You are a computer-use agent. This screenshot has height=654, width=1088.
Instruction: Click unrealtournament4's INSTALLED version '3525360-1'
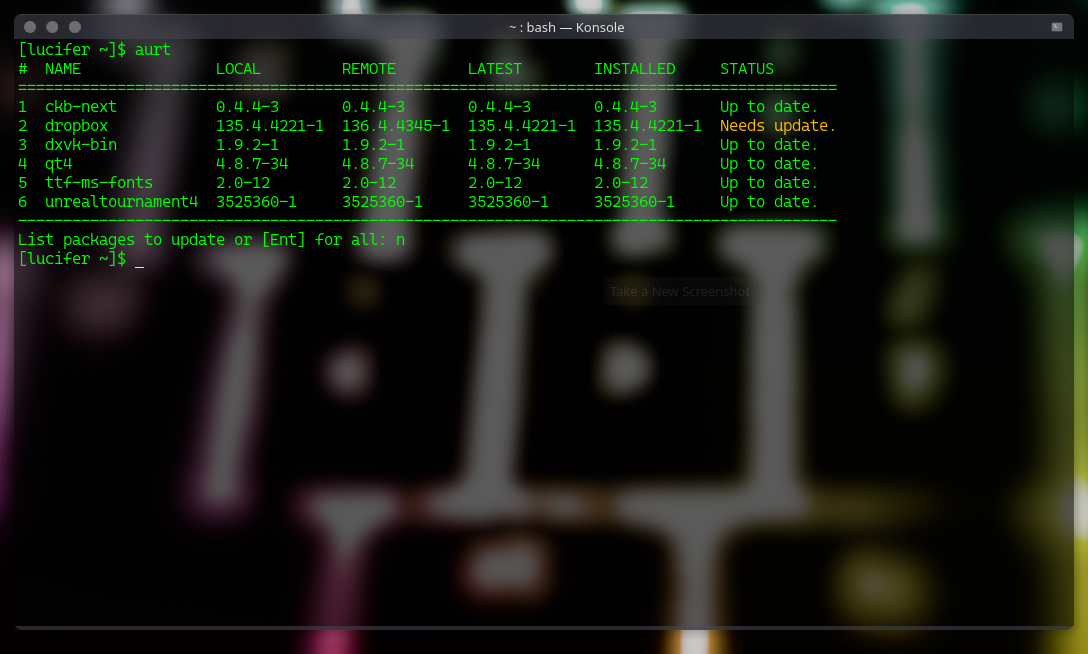click(x=634, y=202)
